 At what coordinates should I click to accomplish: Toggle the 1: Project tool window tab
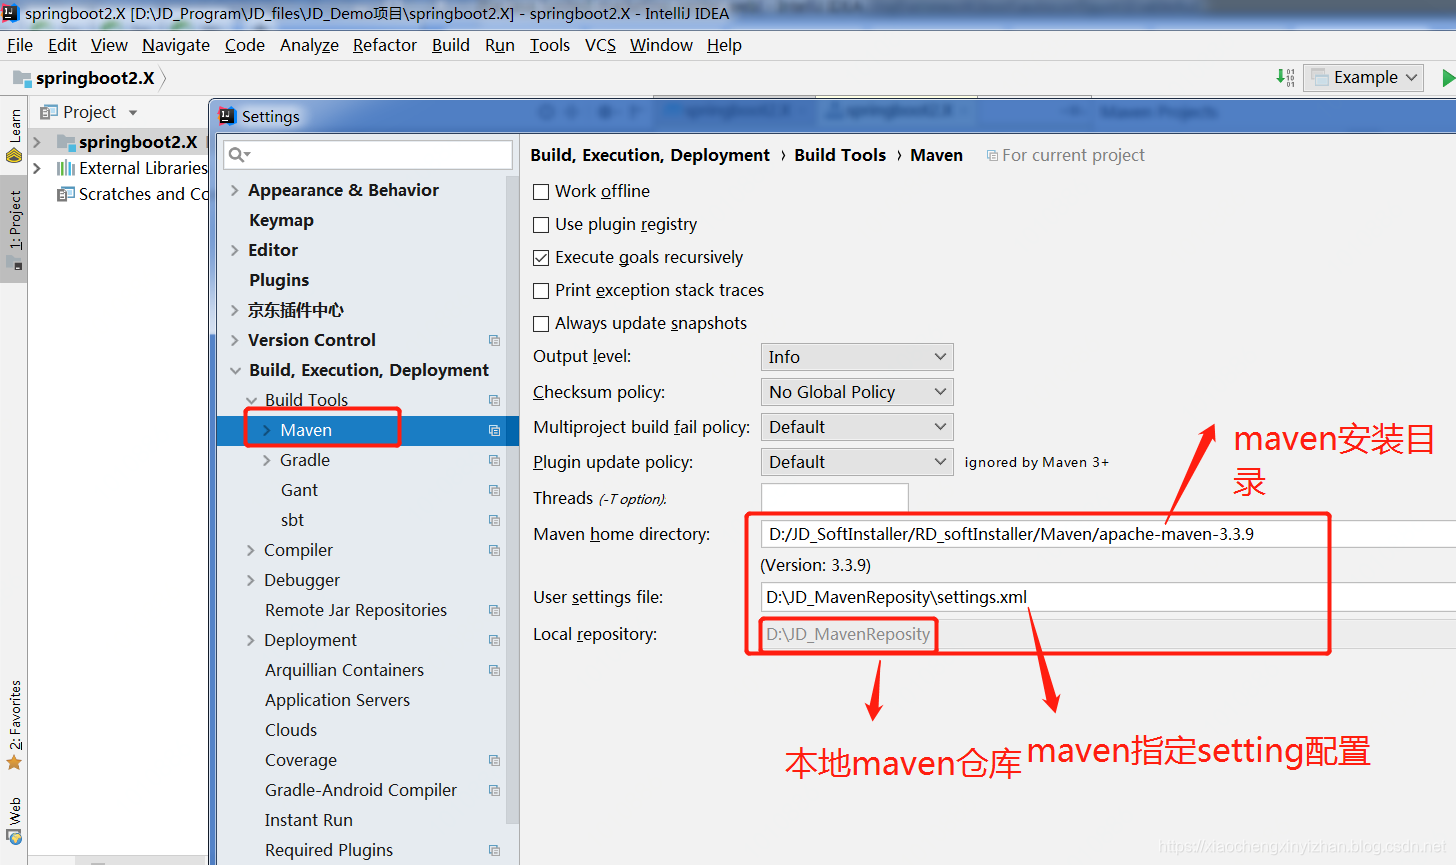pyautogui.click(x=14, y=230)
